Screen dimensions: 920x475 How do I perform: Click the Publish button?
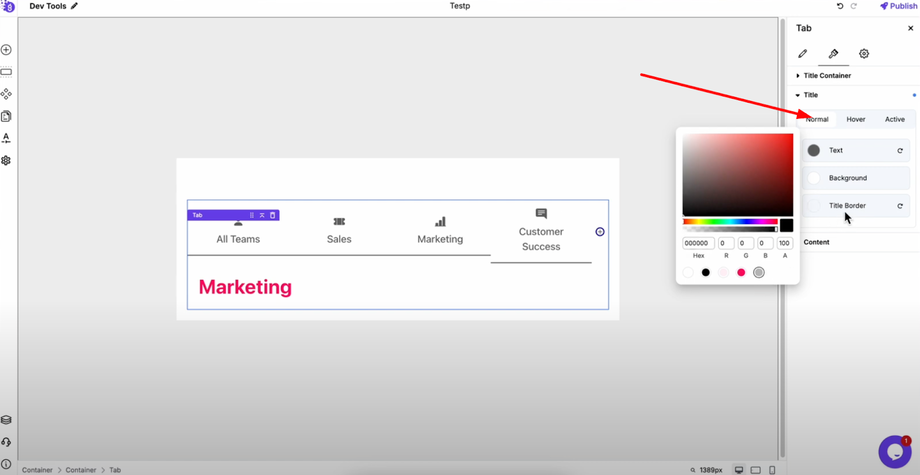pos(897,6)
